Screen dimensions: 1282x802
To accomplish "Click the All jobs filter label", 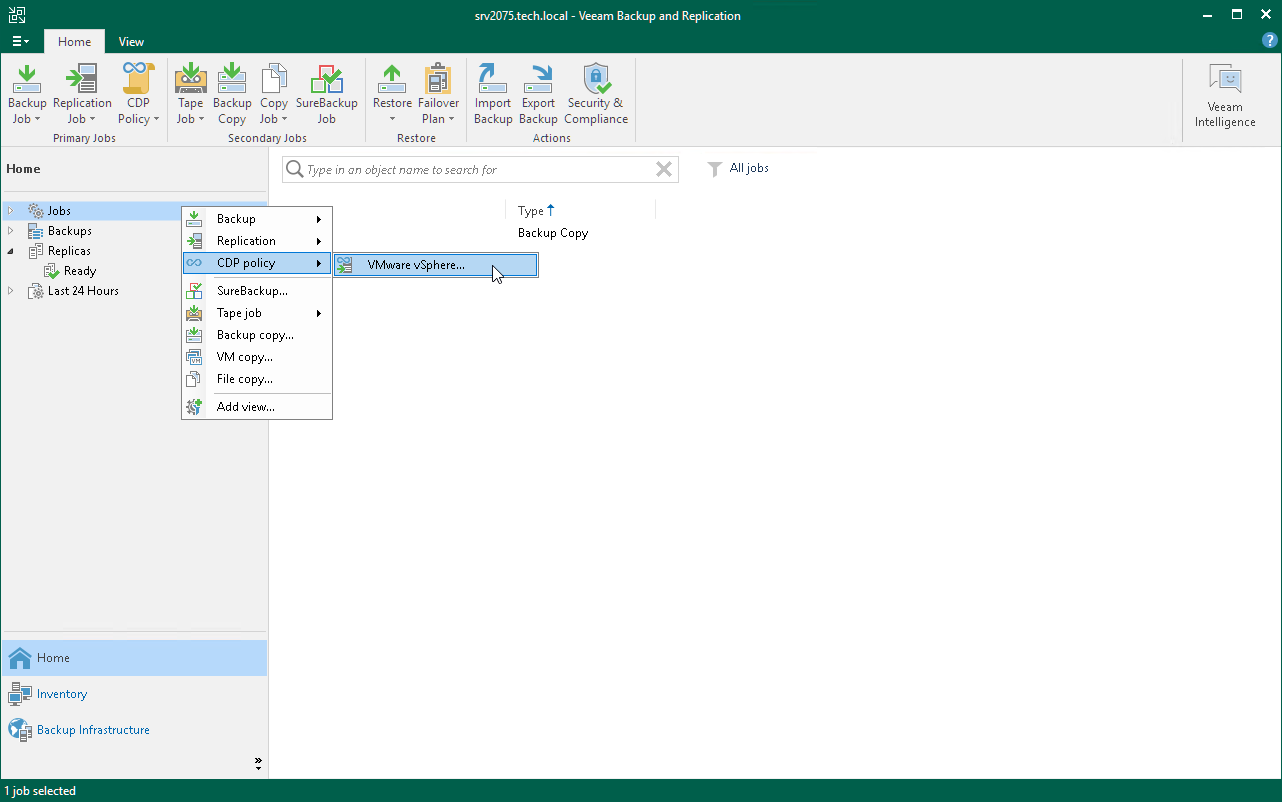I will coord(749,168).
